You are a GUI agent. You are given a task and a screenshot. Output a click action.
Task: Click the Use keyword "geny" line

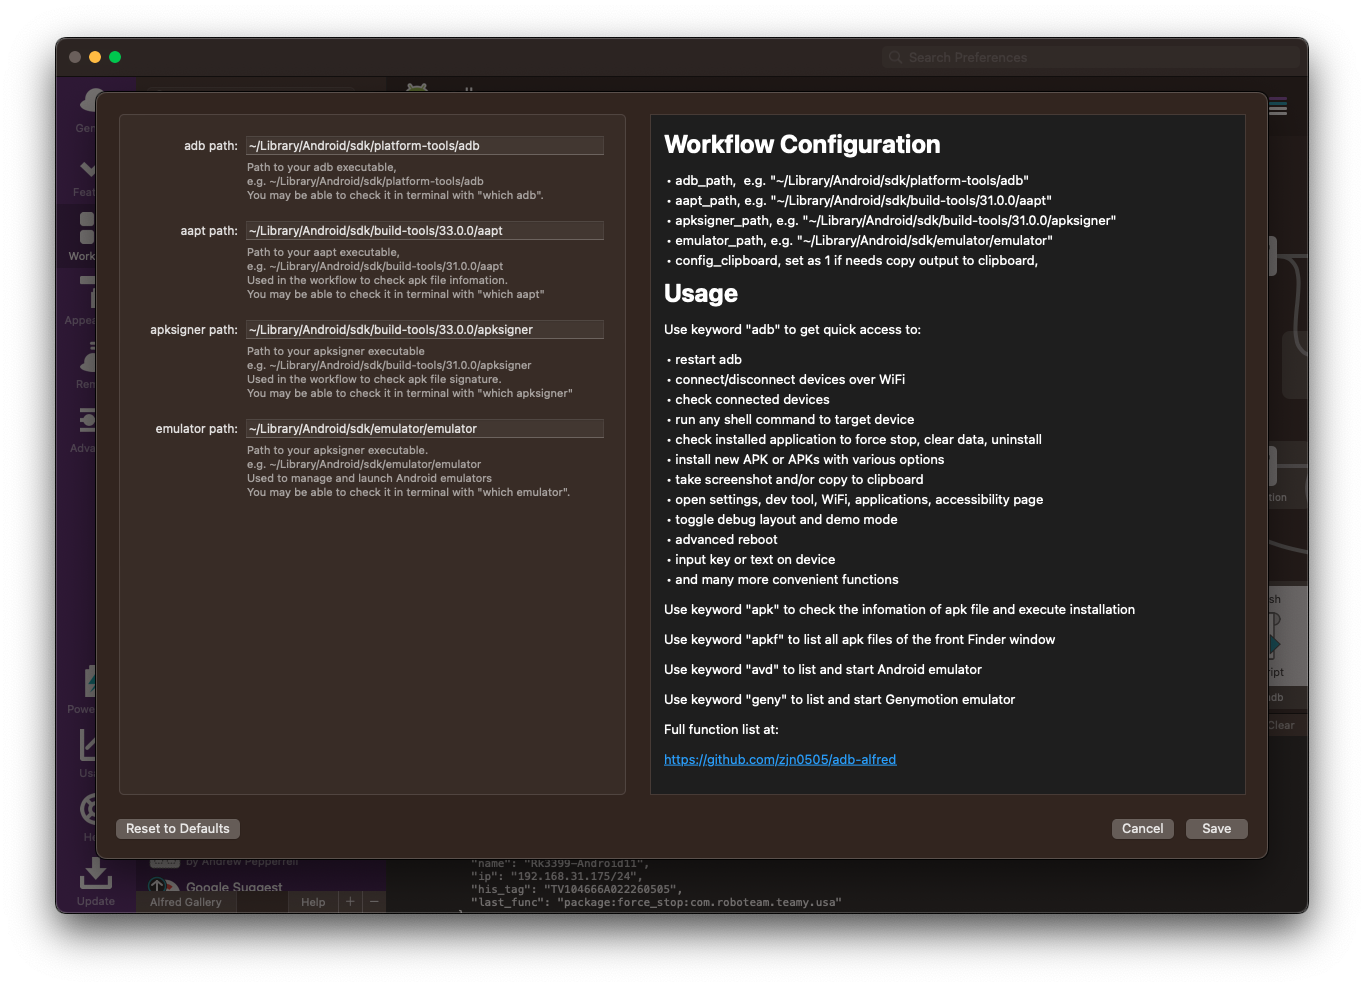point(839,700)
